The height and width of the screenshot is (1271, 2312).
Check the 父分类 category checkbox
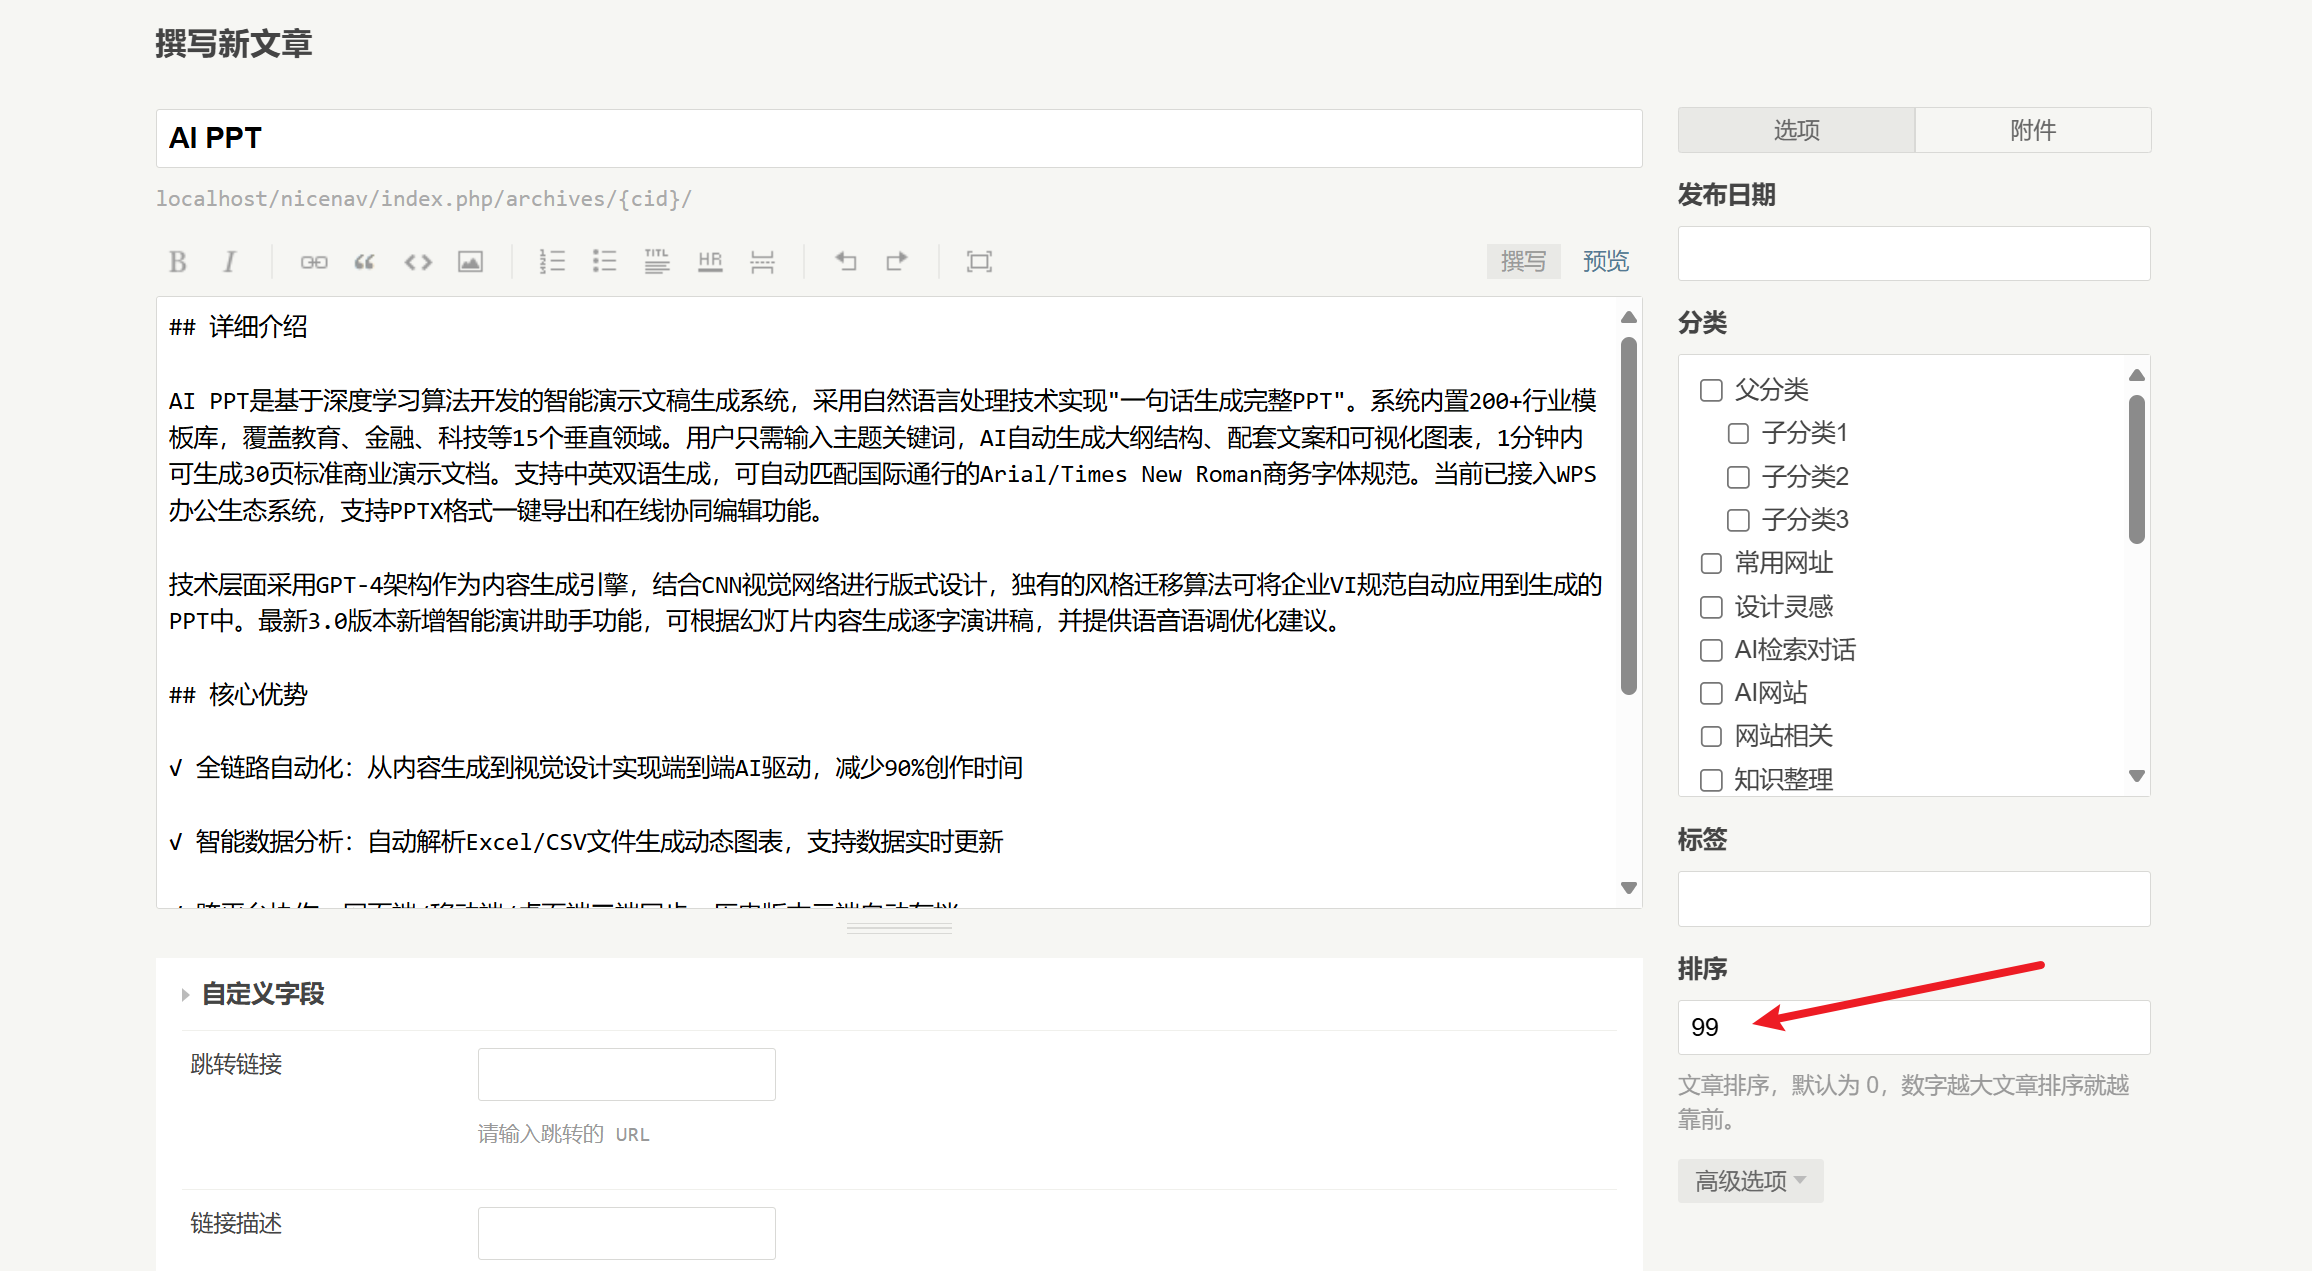point(1711,390)
